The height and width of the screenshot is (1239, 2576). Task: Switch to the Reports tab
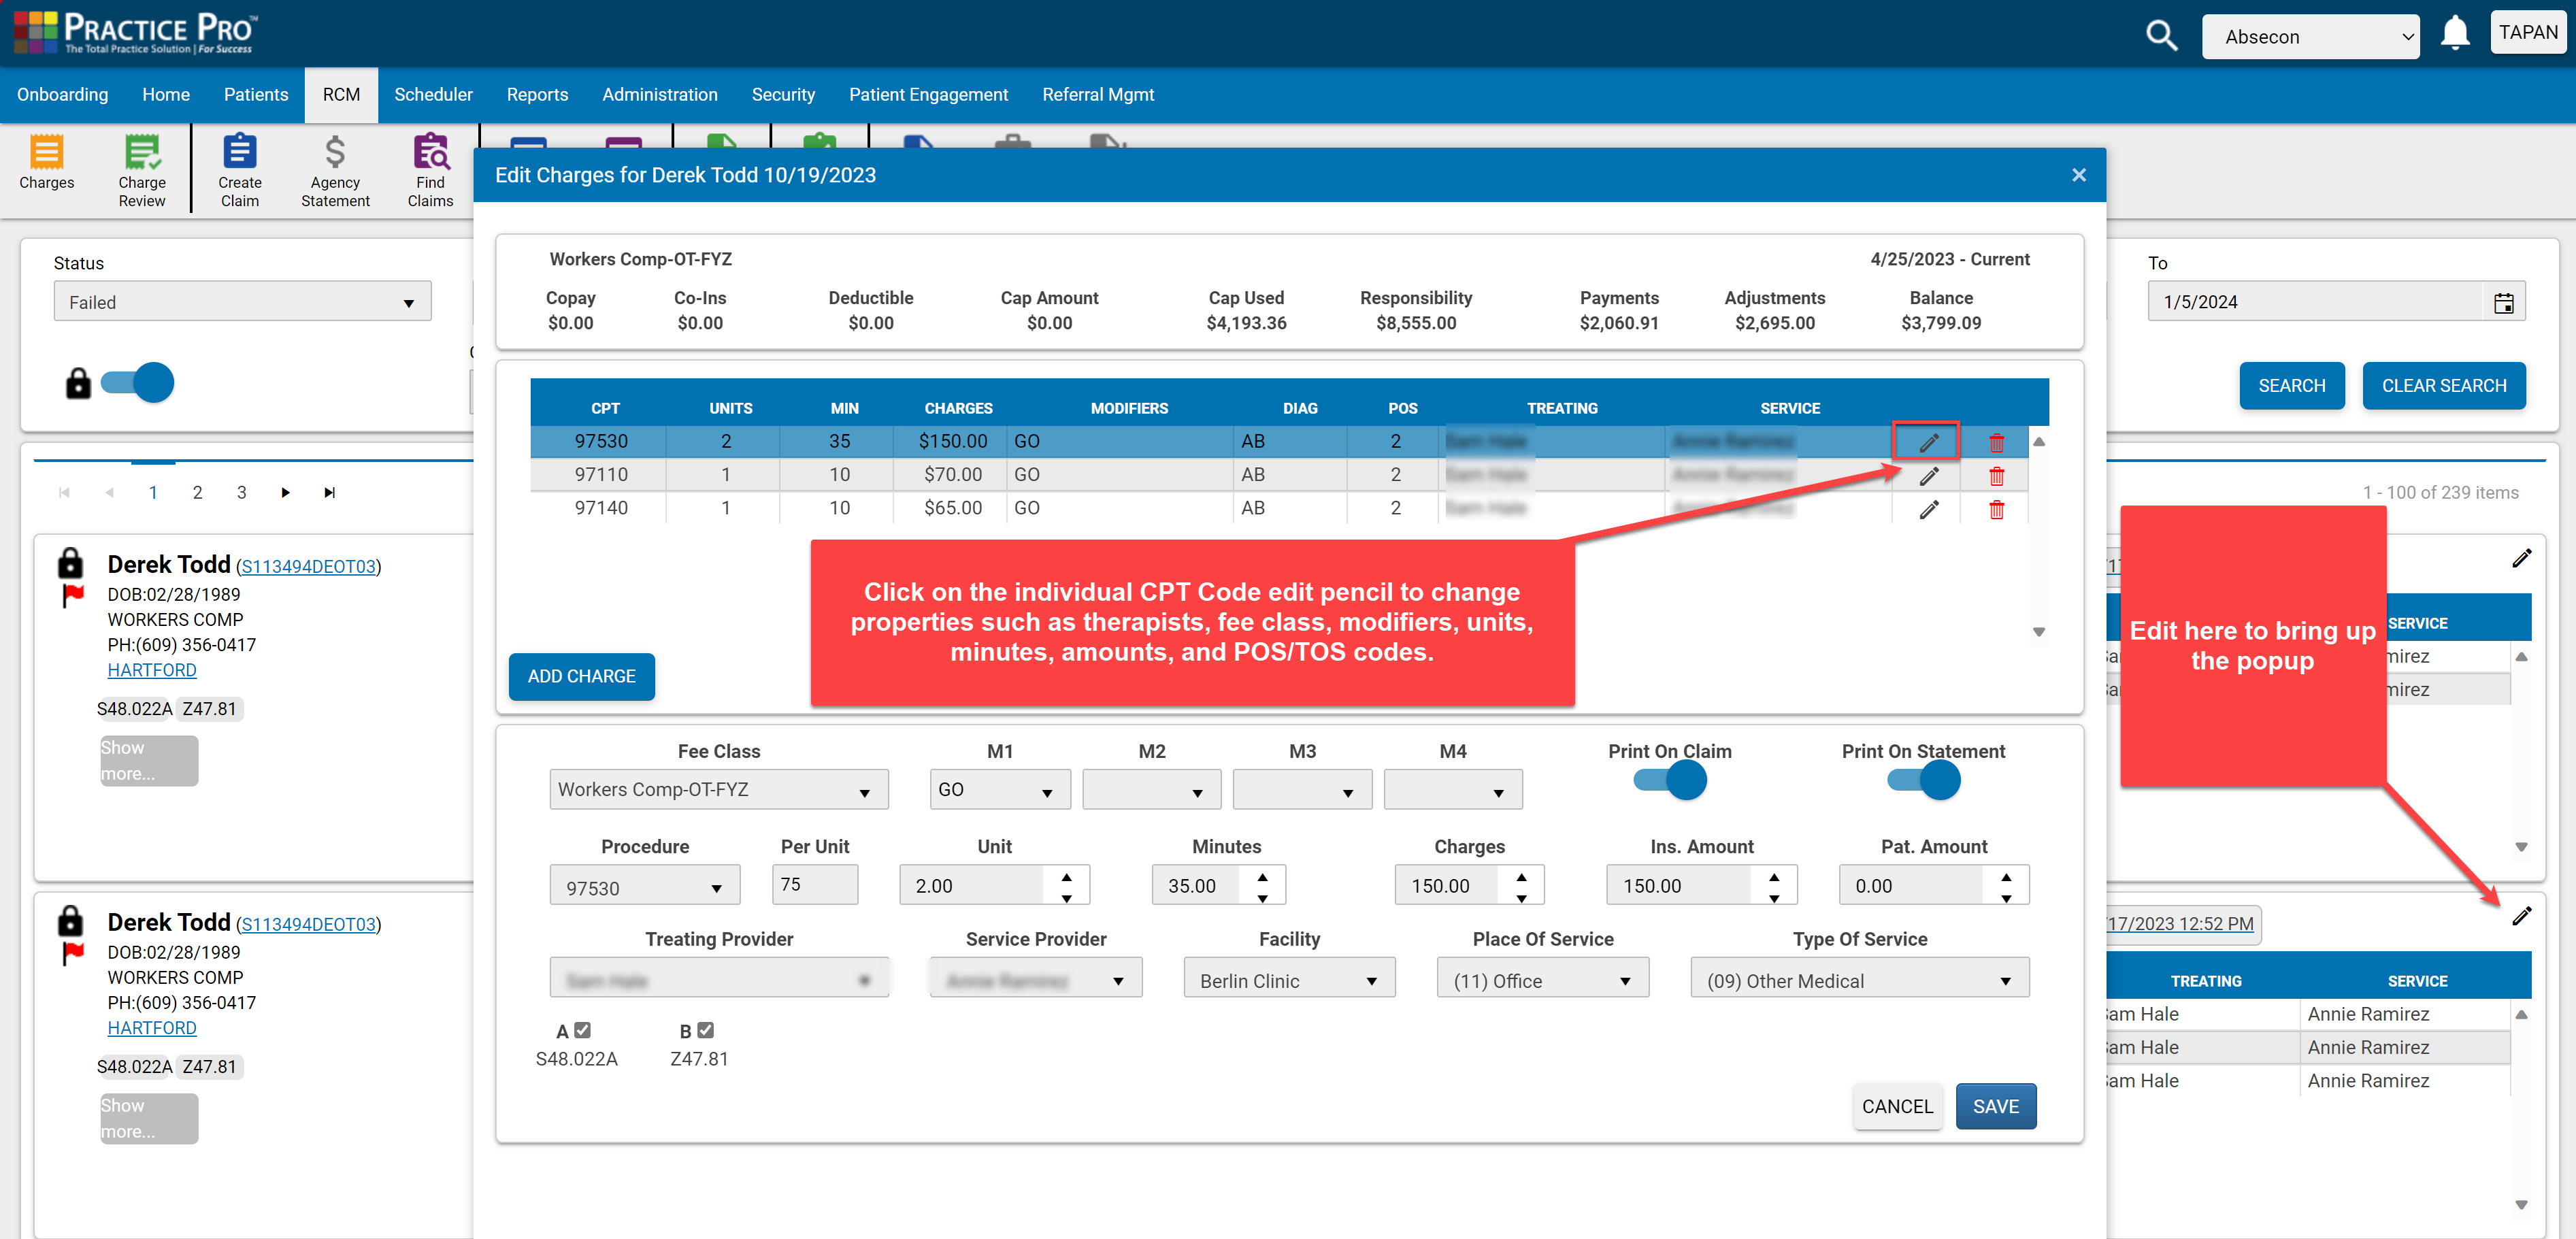click(537, 94)
